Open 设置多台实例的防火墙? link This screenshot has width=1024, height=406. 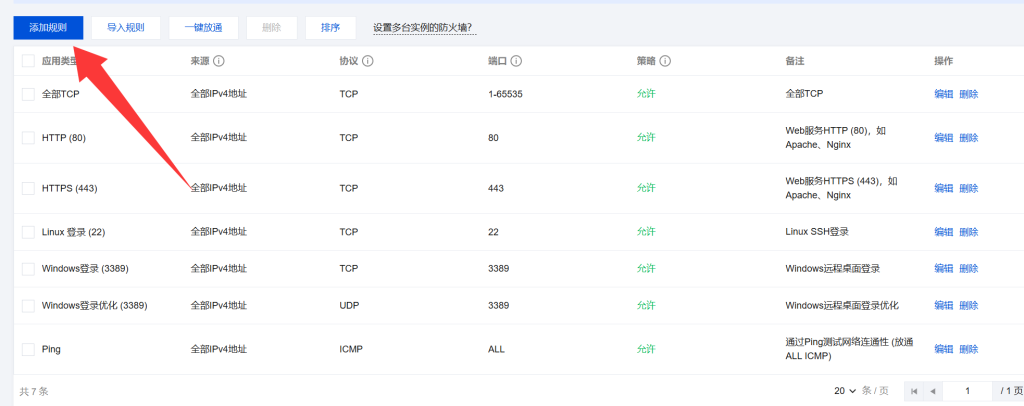[422, 28]
